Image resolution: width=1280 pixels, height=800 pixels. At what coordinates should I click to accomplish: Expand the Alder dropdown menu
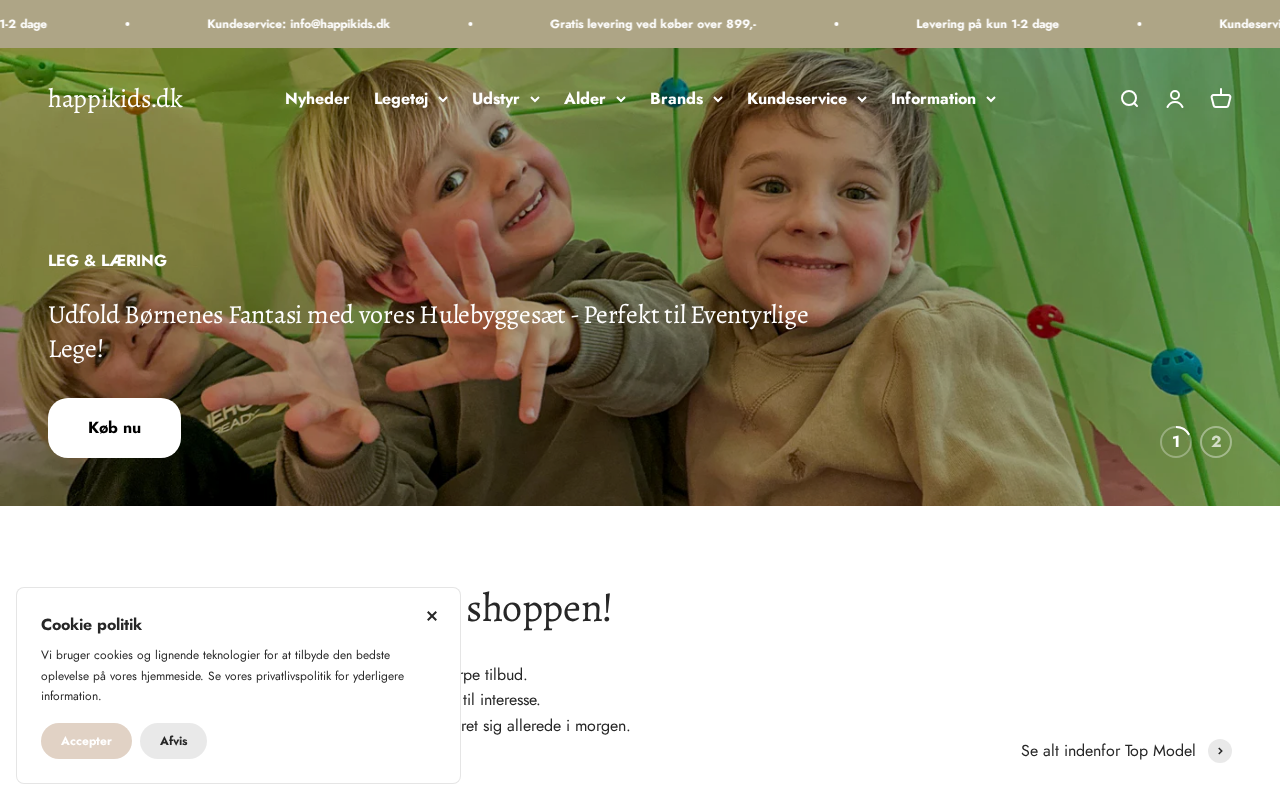(595, 99)
